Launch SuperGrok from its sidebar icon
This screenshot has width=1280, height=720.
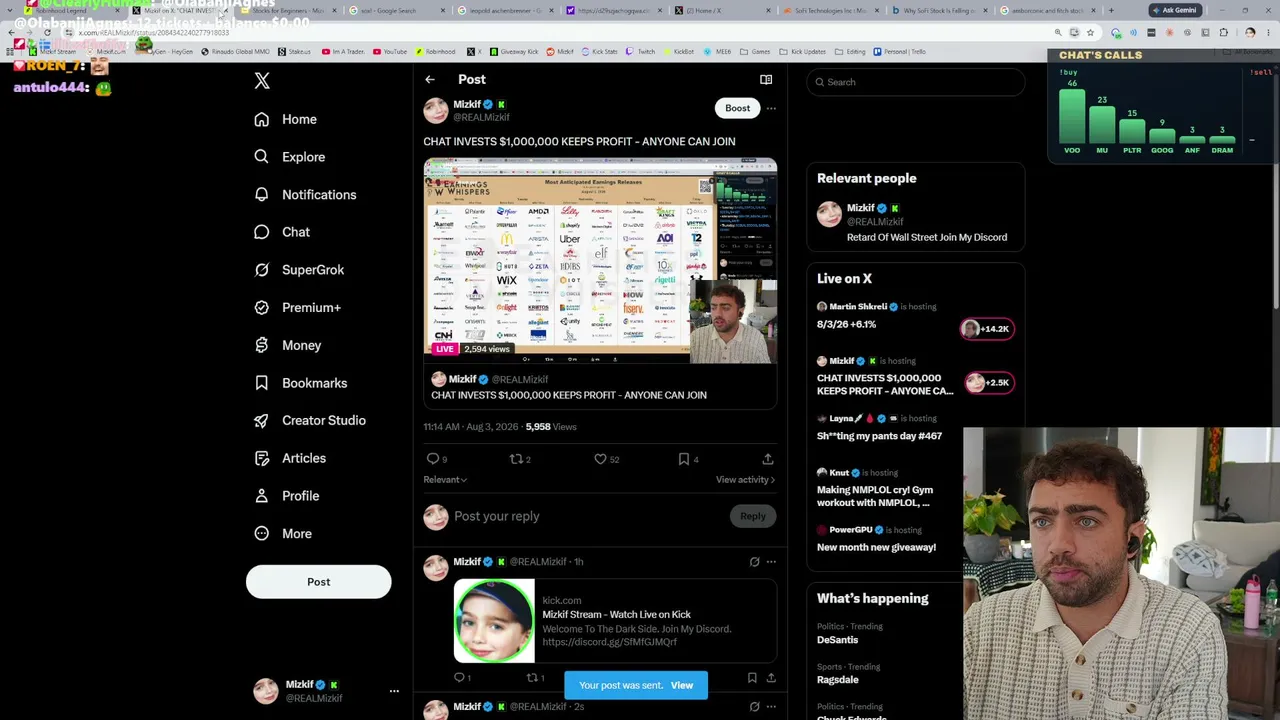[262, 270]
